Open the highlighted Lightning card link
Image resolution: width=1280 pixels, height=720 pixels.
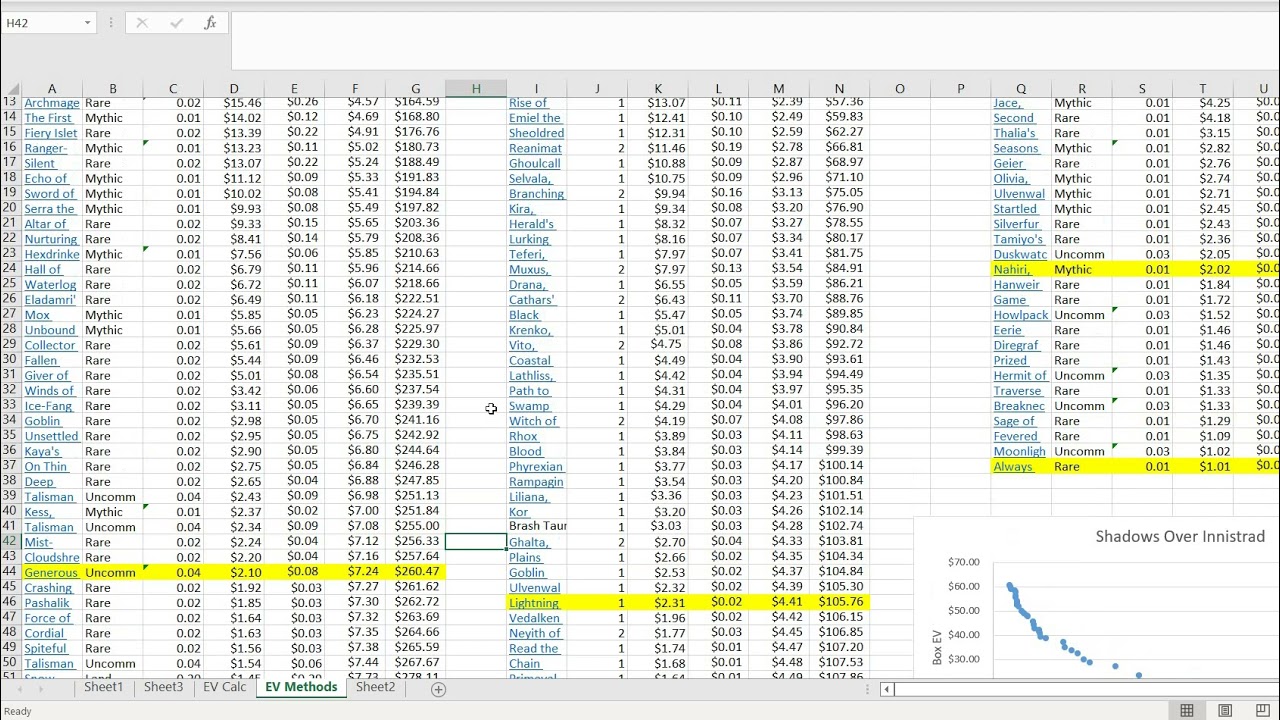534,603
